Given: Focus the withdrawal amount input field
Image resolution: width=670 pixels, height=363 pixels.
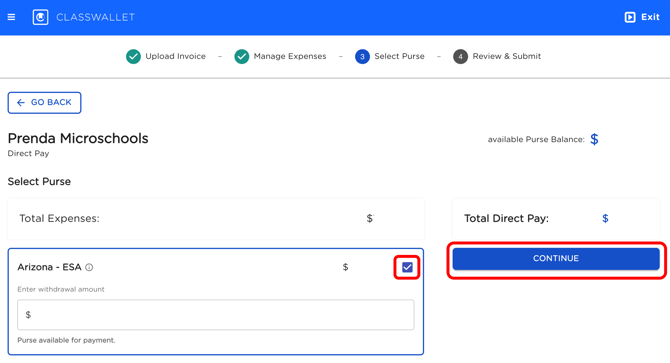Looking at the screenshot, I should (216, 315).
